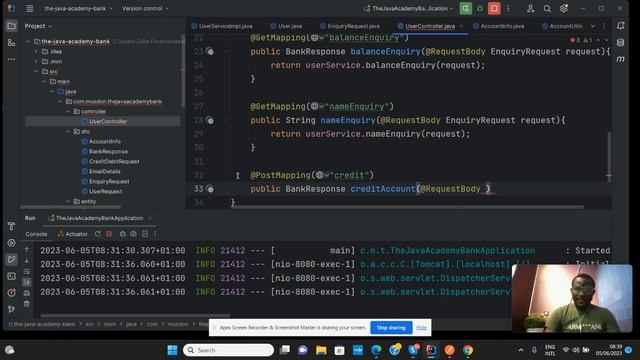Screen dimensions: 640x360
Task: Toggle Soft-Wrap in console sidebar
Action: [27, 271]
